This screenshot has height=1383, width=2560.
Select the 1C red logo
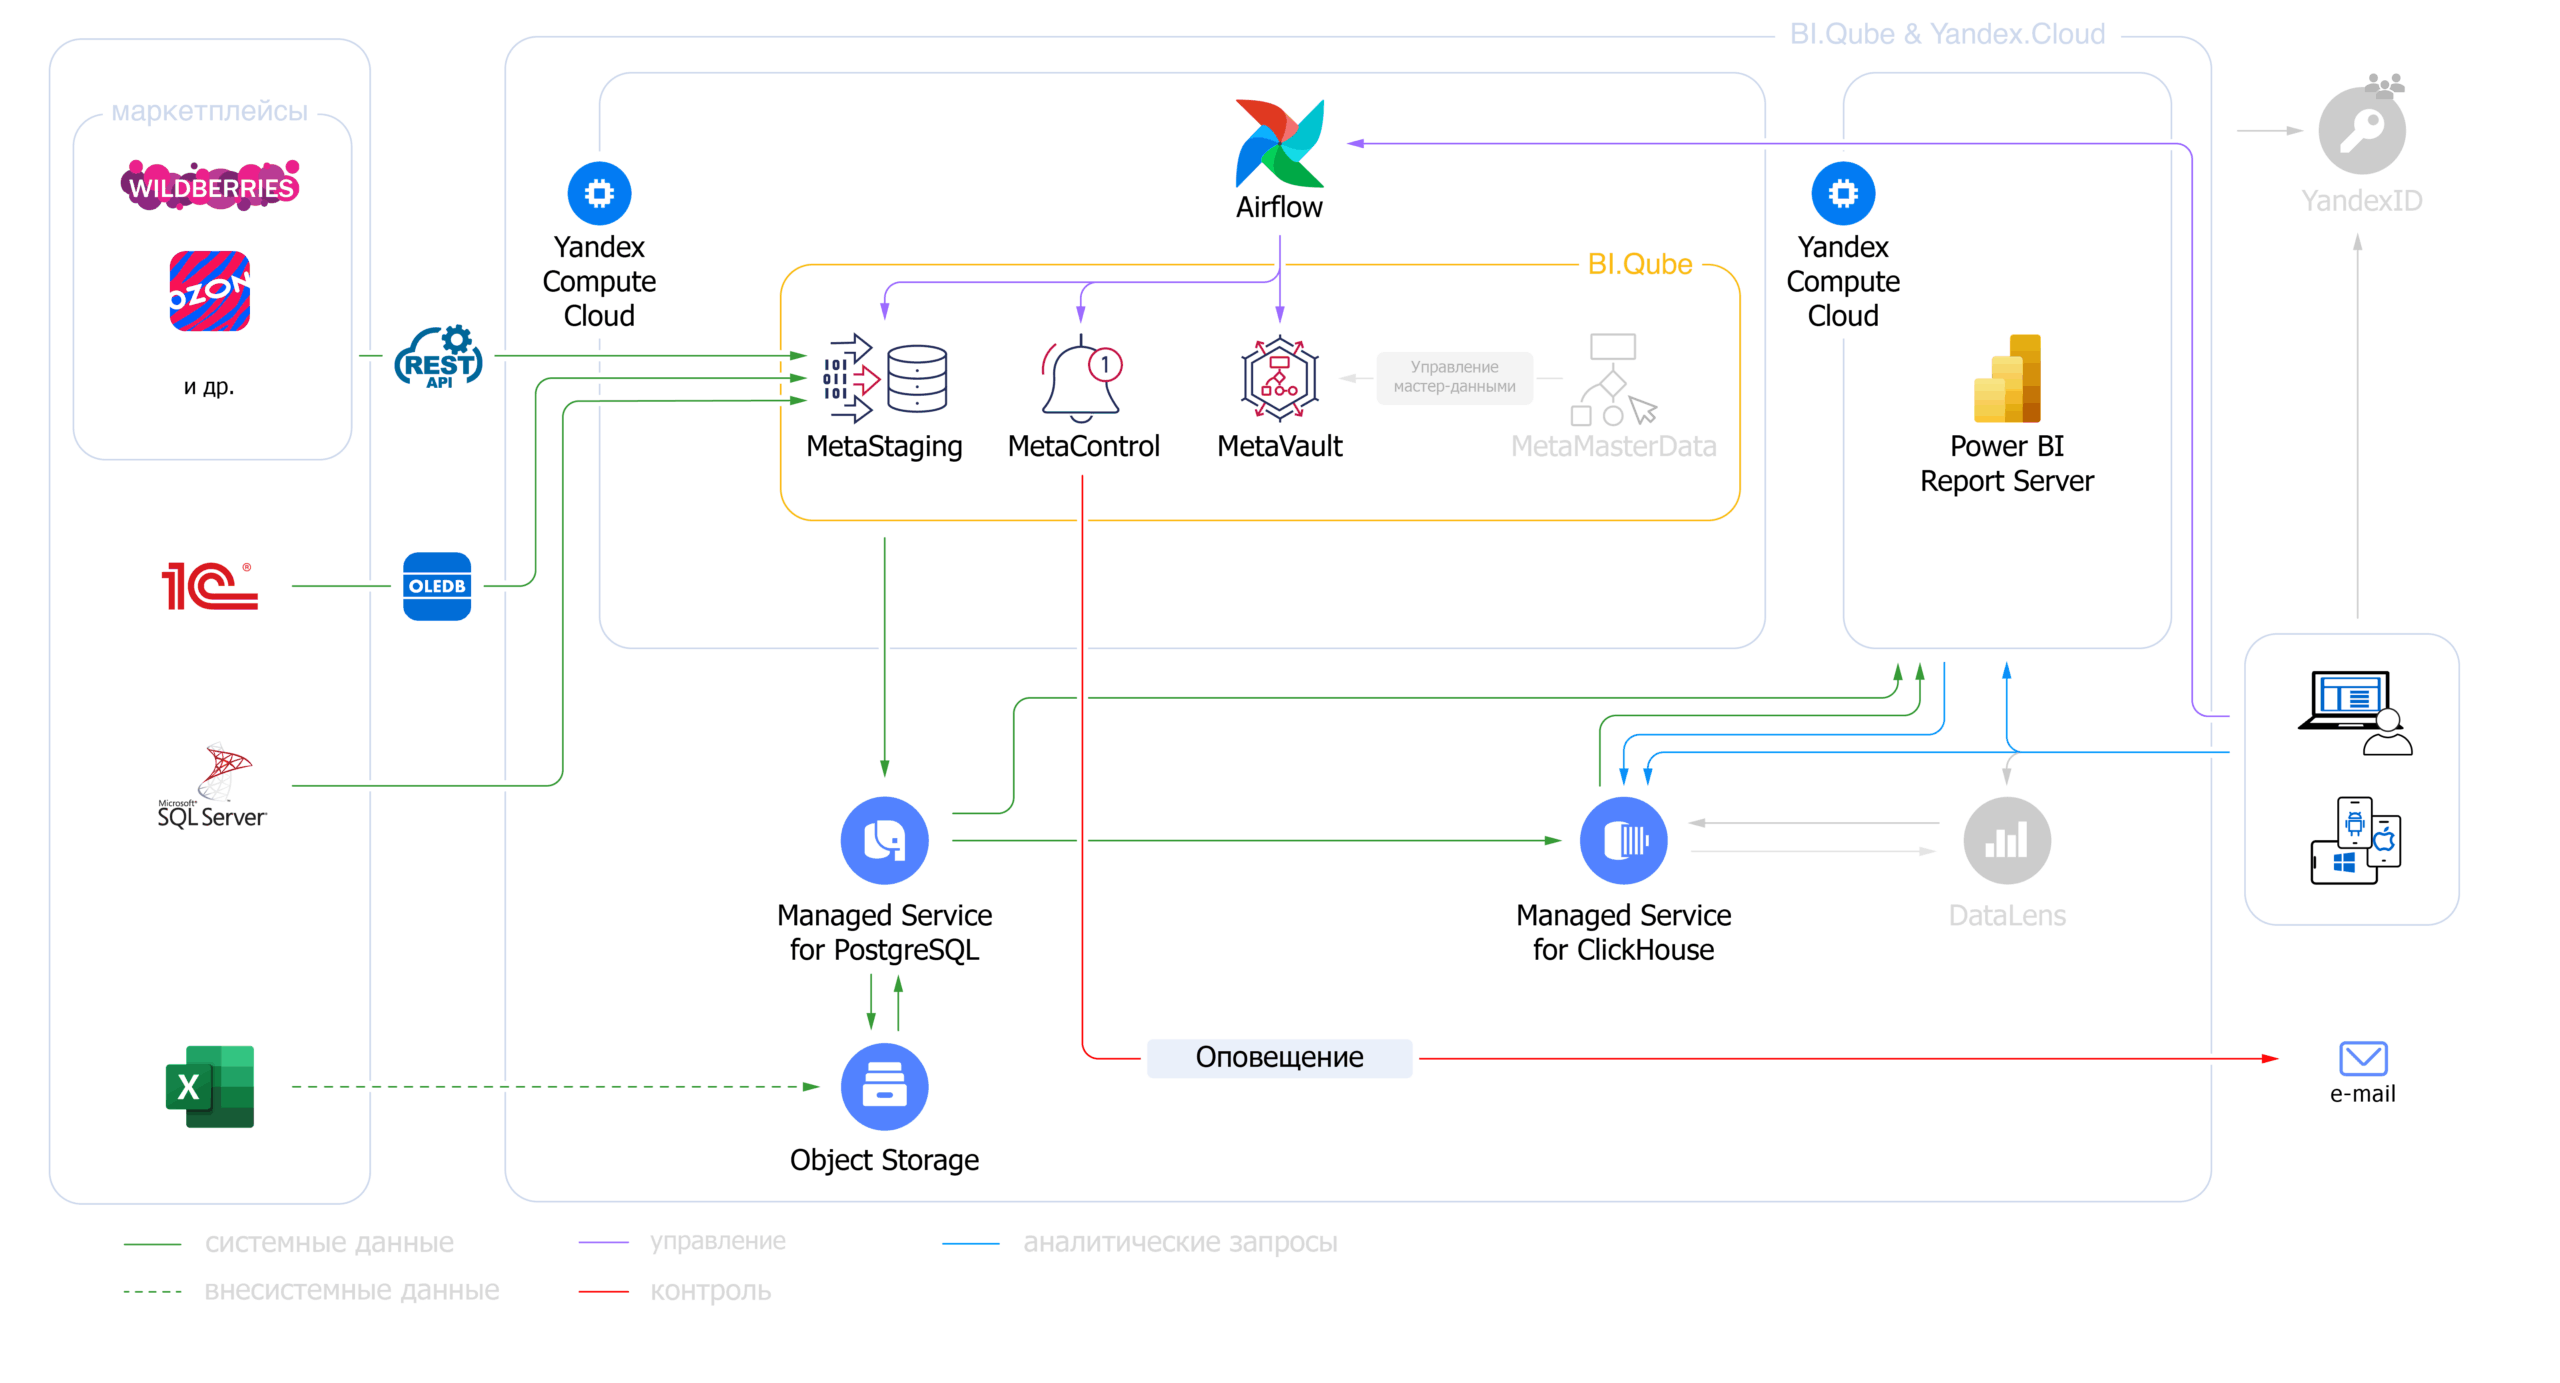click(x=210, y=586)
